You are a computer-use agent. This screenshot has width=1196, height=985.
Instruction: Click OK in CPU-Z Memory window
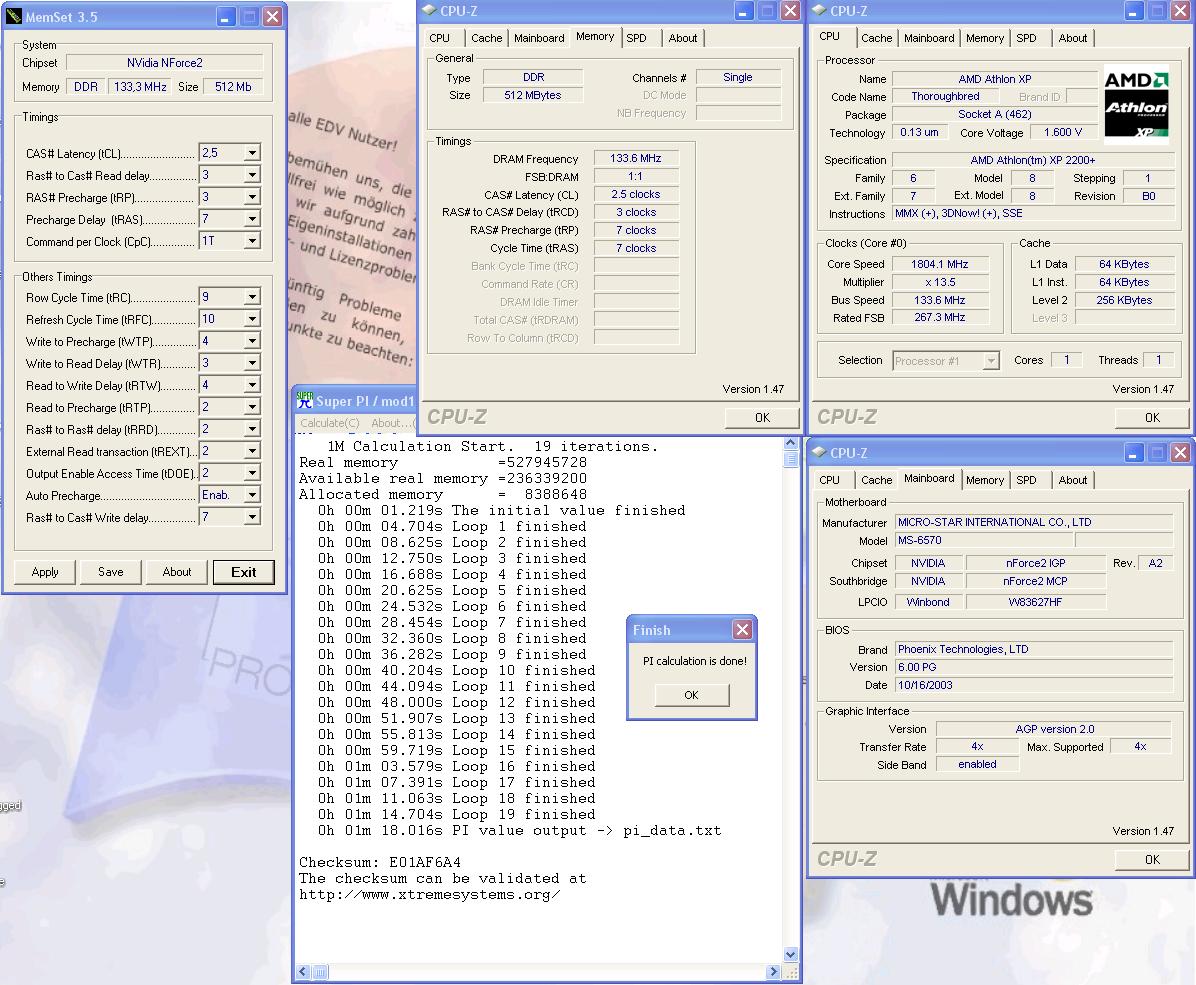(x=762, y=417)
